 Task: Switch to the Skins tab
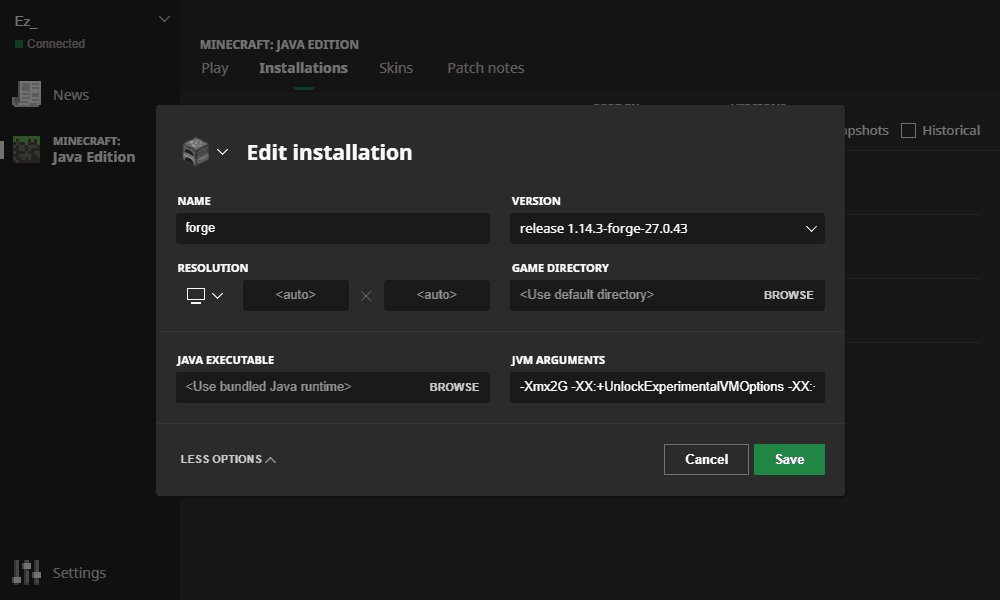tap(395, 68)
